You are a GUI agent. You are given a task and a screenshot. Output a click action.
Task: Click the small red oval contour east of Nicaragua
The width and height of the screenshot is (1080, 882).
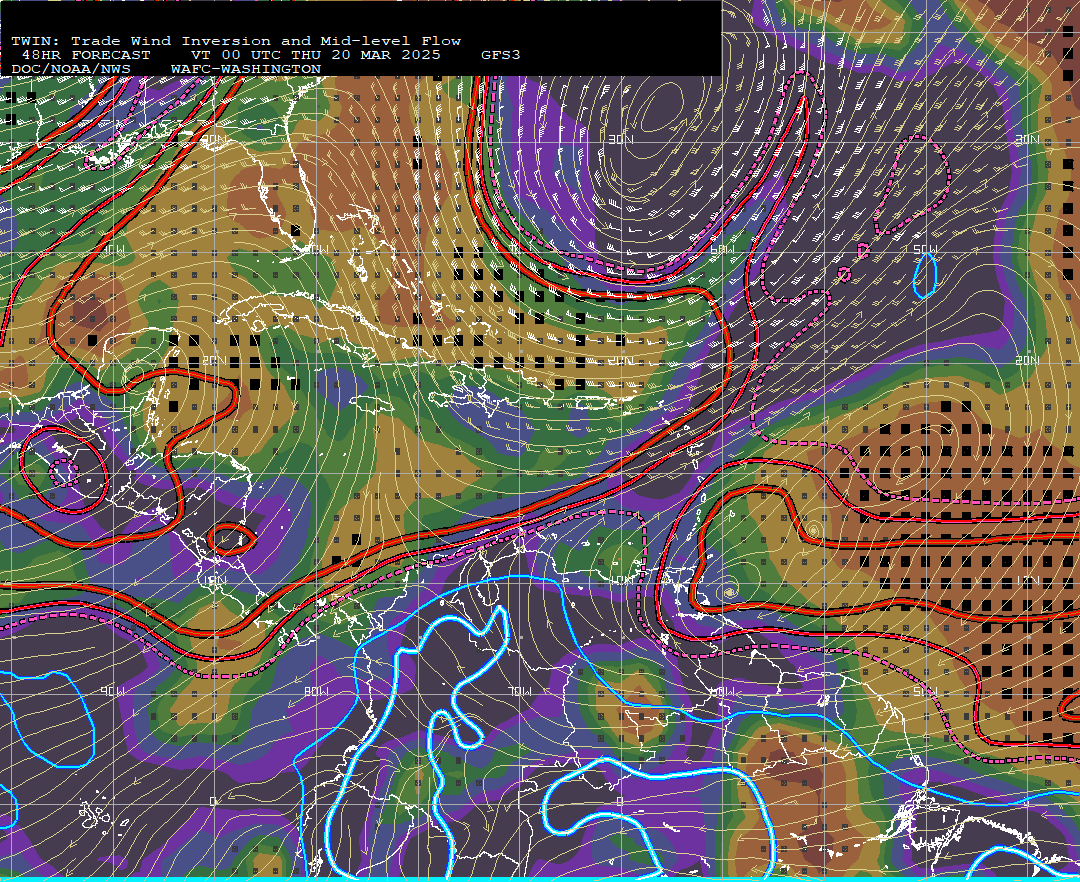click(231, 539)
